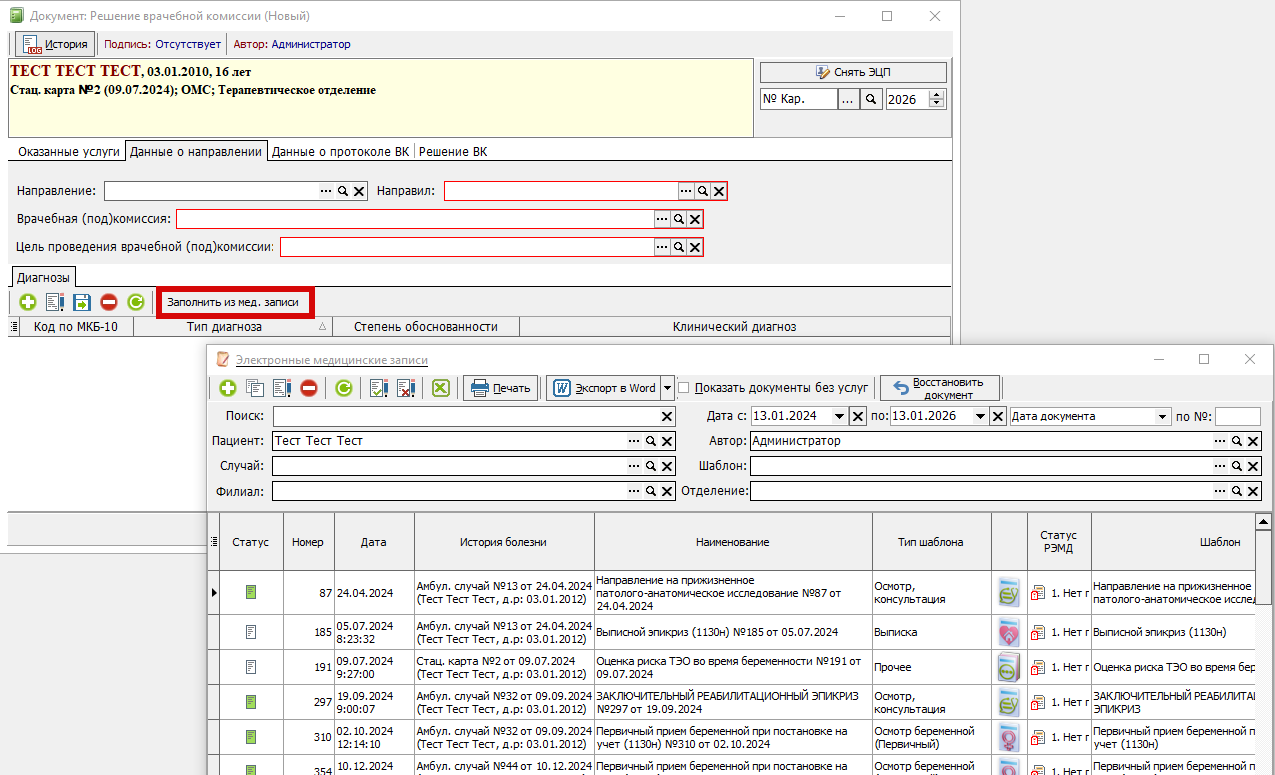This screenshot has height=775, width=1275.
Task: Click the save diagnosis floppy disk icon
Action: tap(82, 302)
